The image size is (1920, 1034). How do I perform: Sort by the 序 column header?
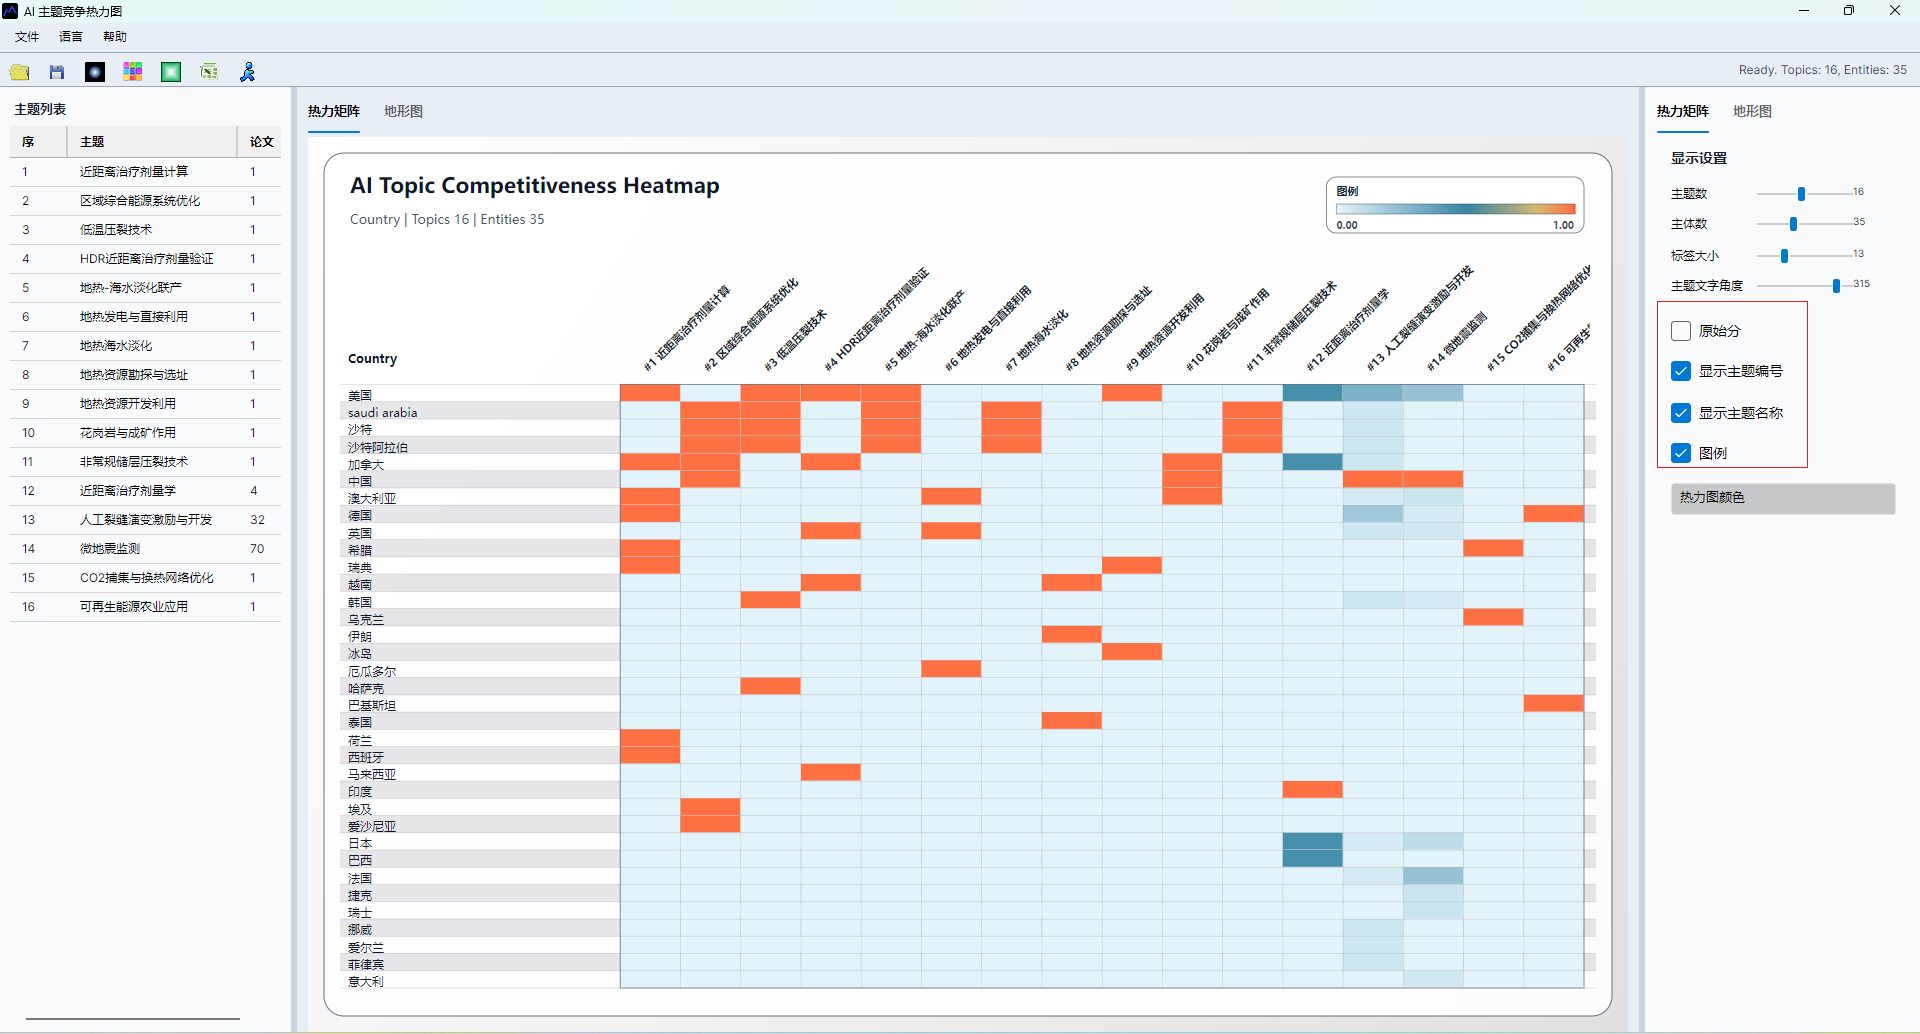coord(38,142)
